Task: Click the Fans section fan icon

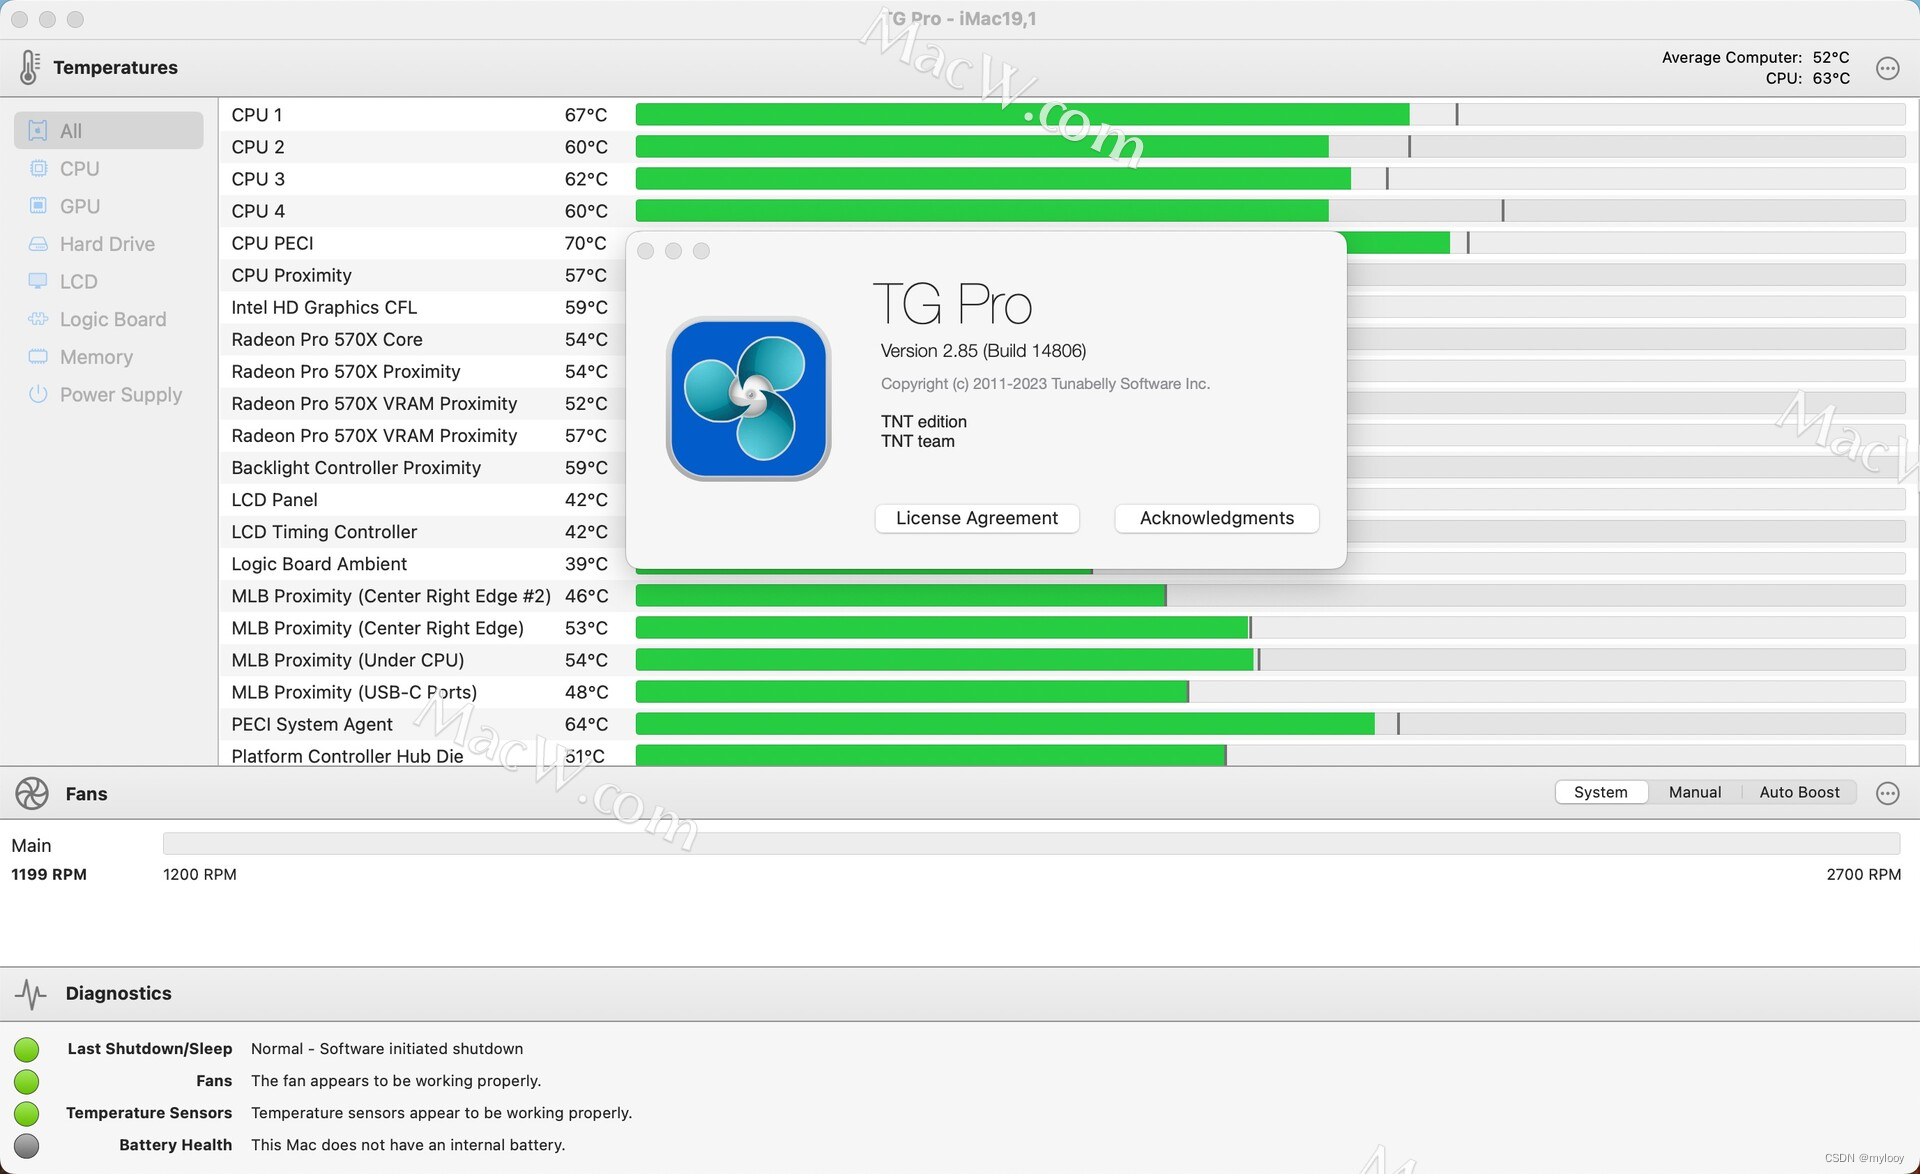Action: 32,793
